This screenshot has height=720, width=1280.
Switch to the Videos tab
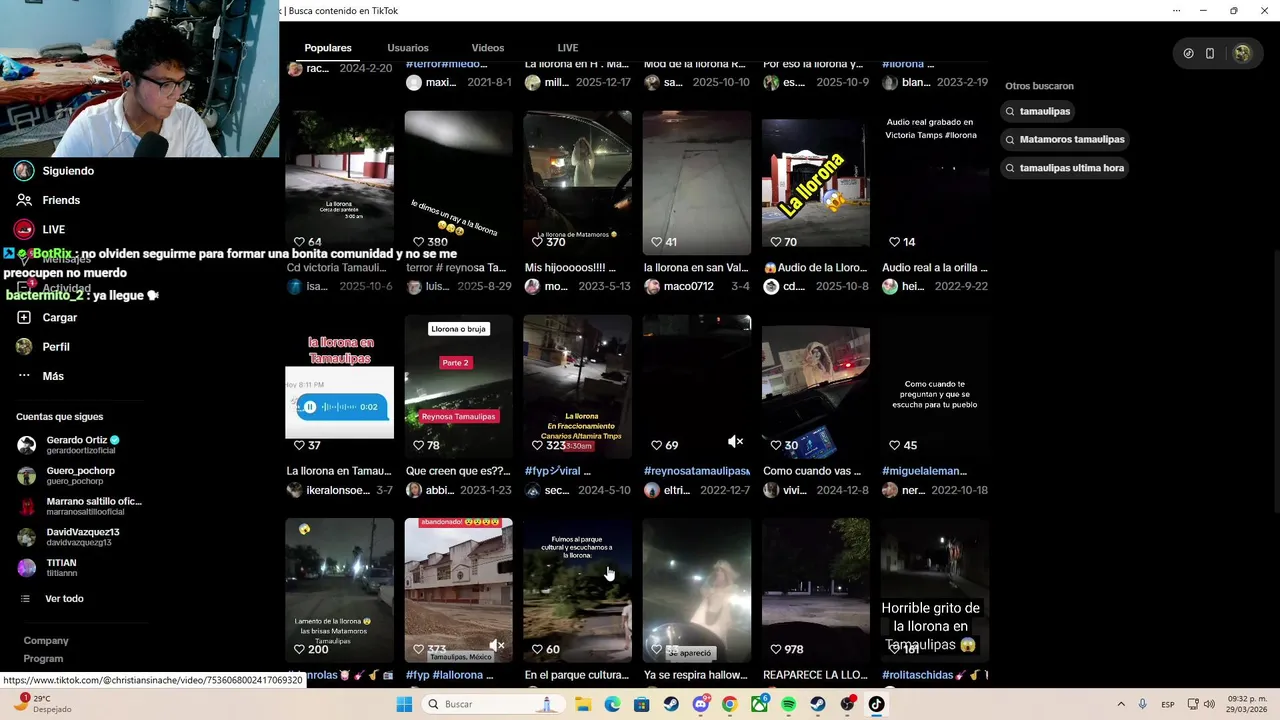pos(488,48)
